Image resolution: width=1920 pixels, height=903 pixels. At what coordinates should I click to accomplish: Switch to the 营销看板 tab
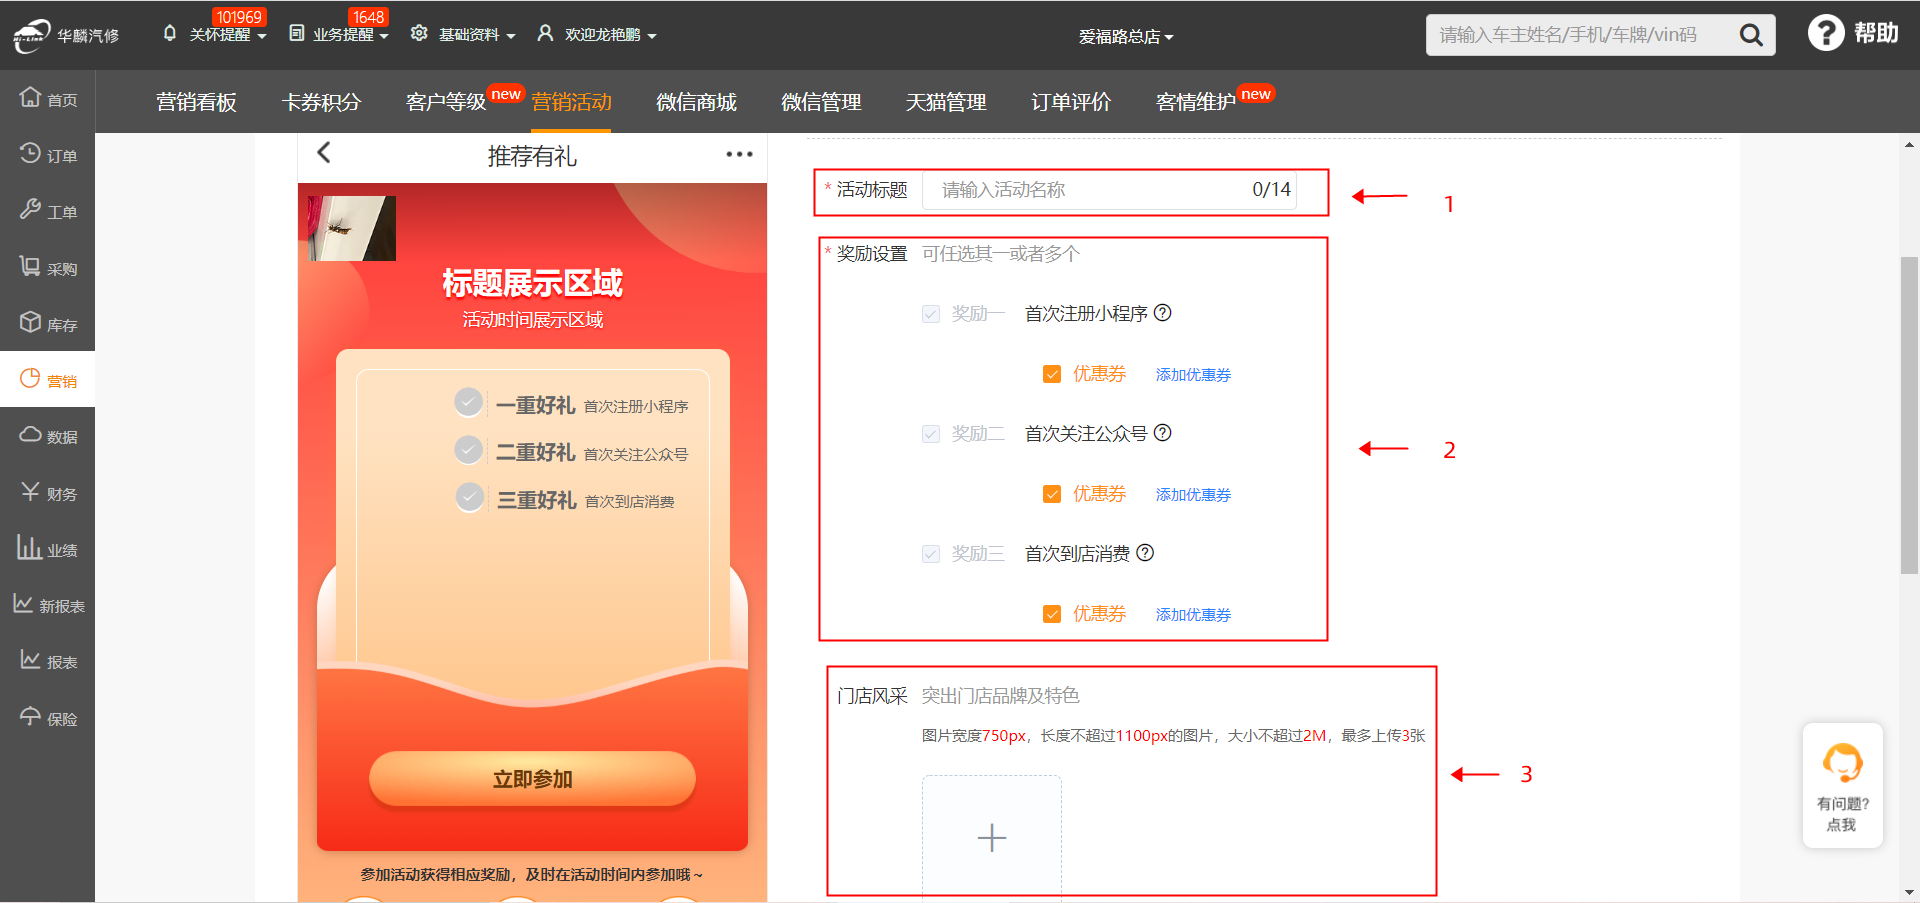[x=196, y=102]
